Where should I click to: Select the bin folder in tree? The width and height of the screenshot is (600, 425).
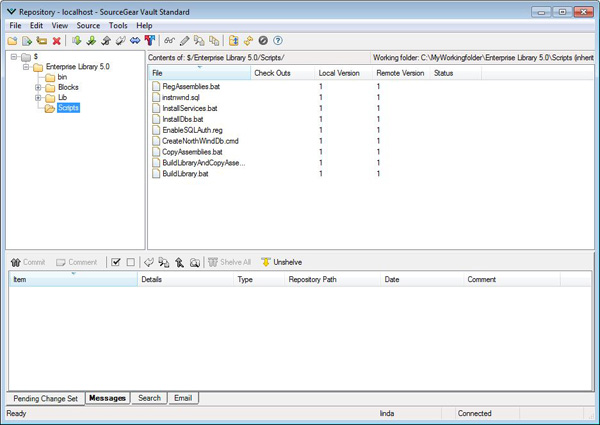point(62,76)
